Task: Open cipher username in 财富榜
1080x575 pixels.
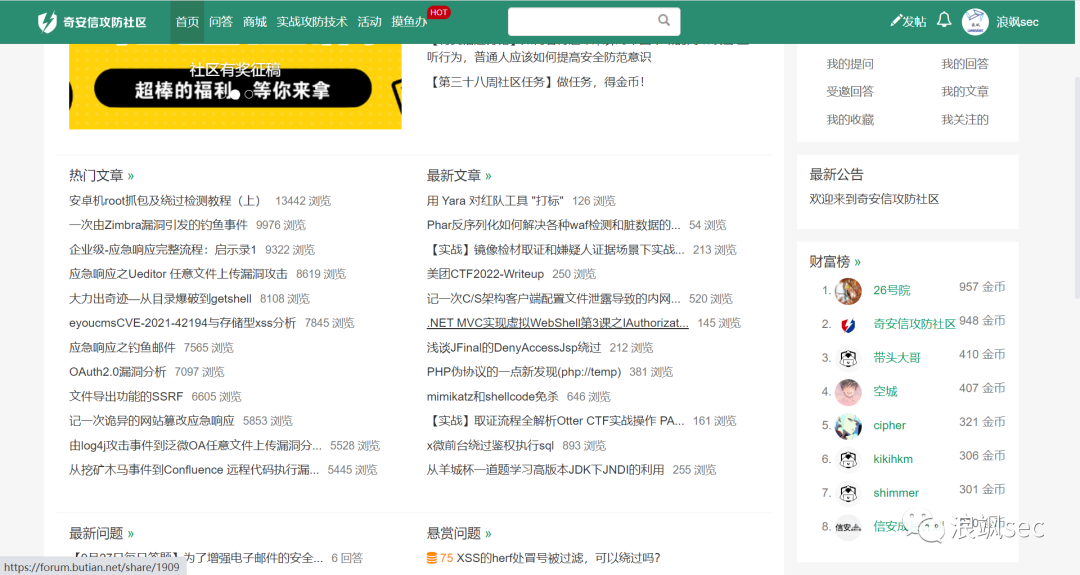Action: point(889,426)
